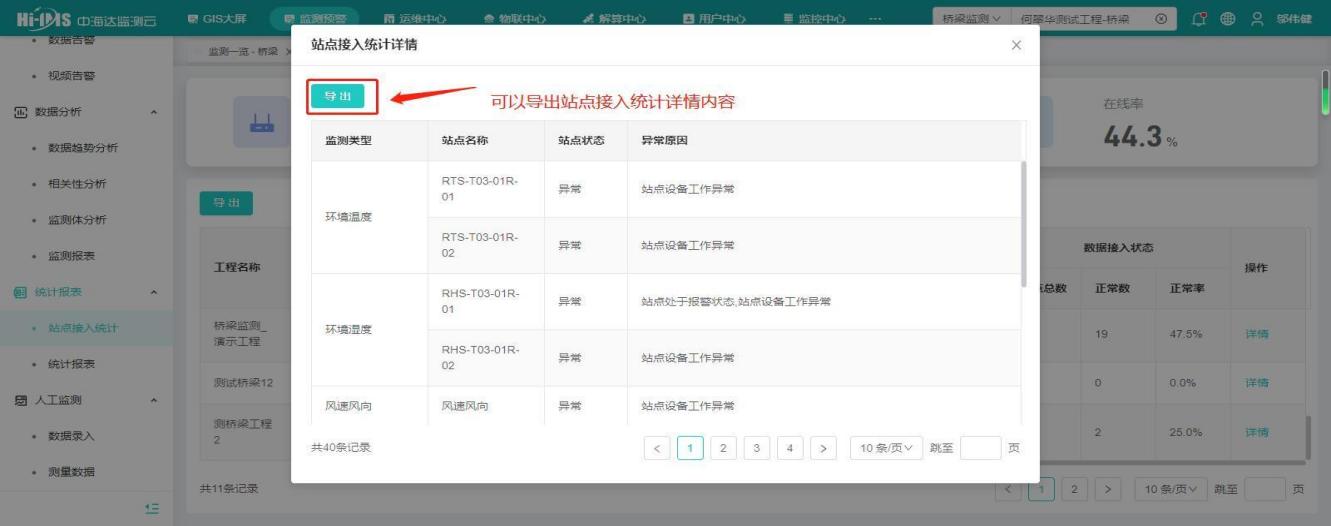This screenshot has width=1331, height=526.
Task: Close the 站点接入统计详情 dialog
Action: pyautogui.click(x=1016, y=46)
